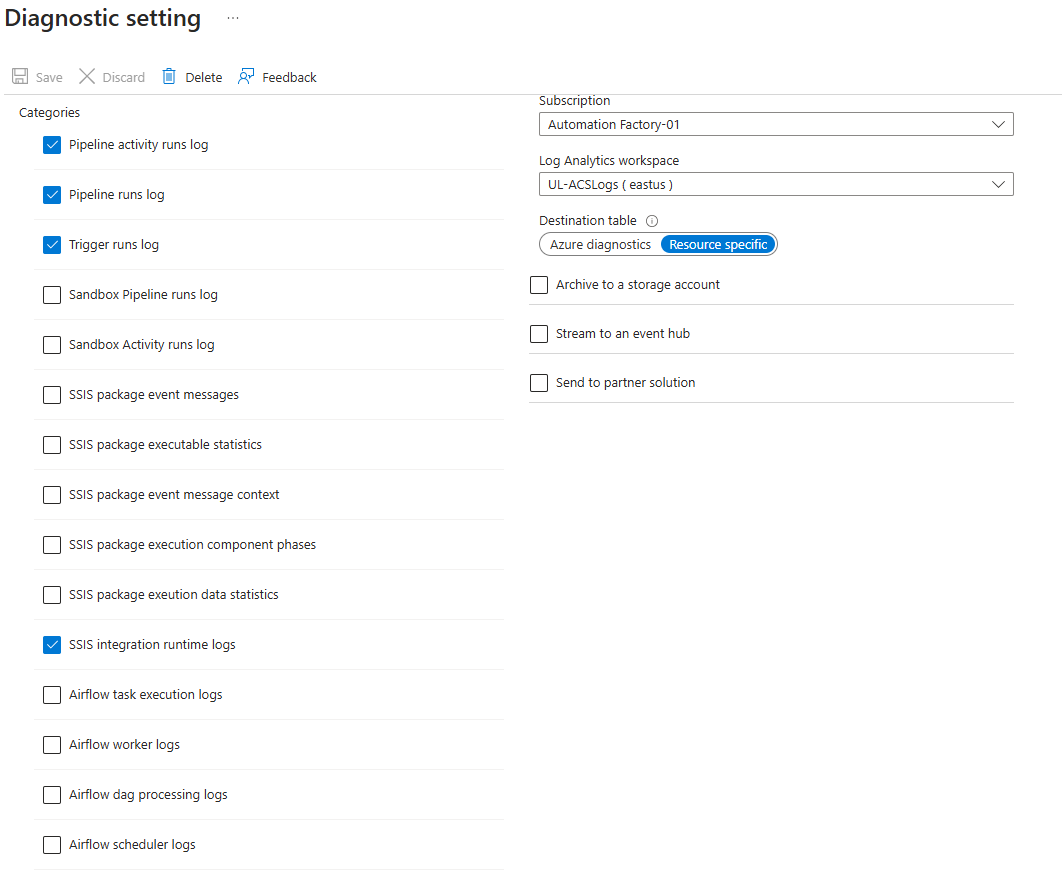This screenshot has width=1062, height=874.
Task: Enable Airflow task execution logs
Action: pyautogui.click(x=52, y=695)
